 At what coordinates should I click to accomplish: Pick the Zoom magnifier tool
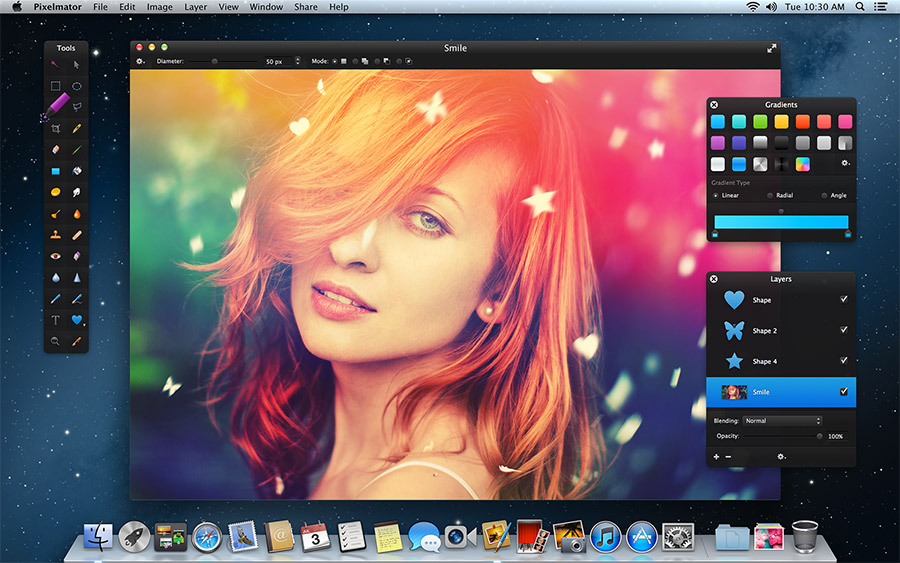pos(56,341)
